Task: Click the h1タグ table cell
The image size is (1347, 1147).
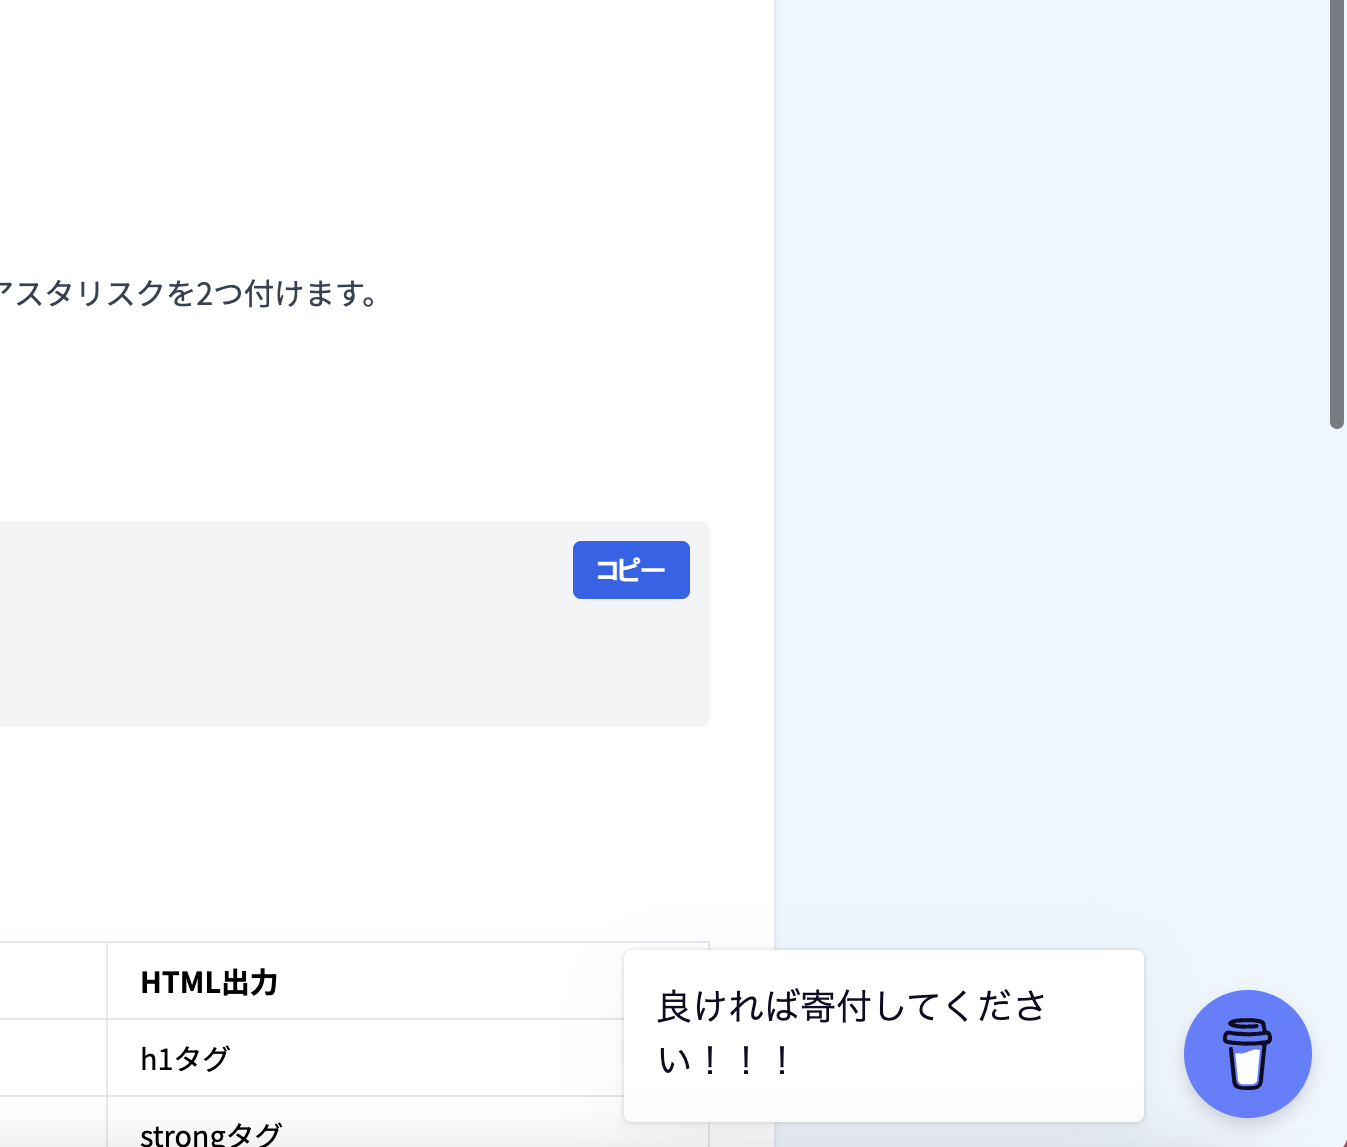Action: tap(186, 1058)
